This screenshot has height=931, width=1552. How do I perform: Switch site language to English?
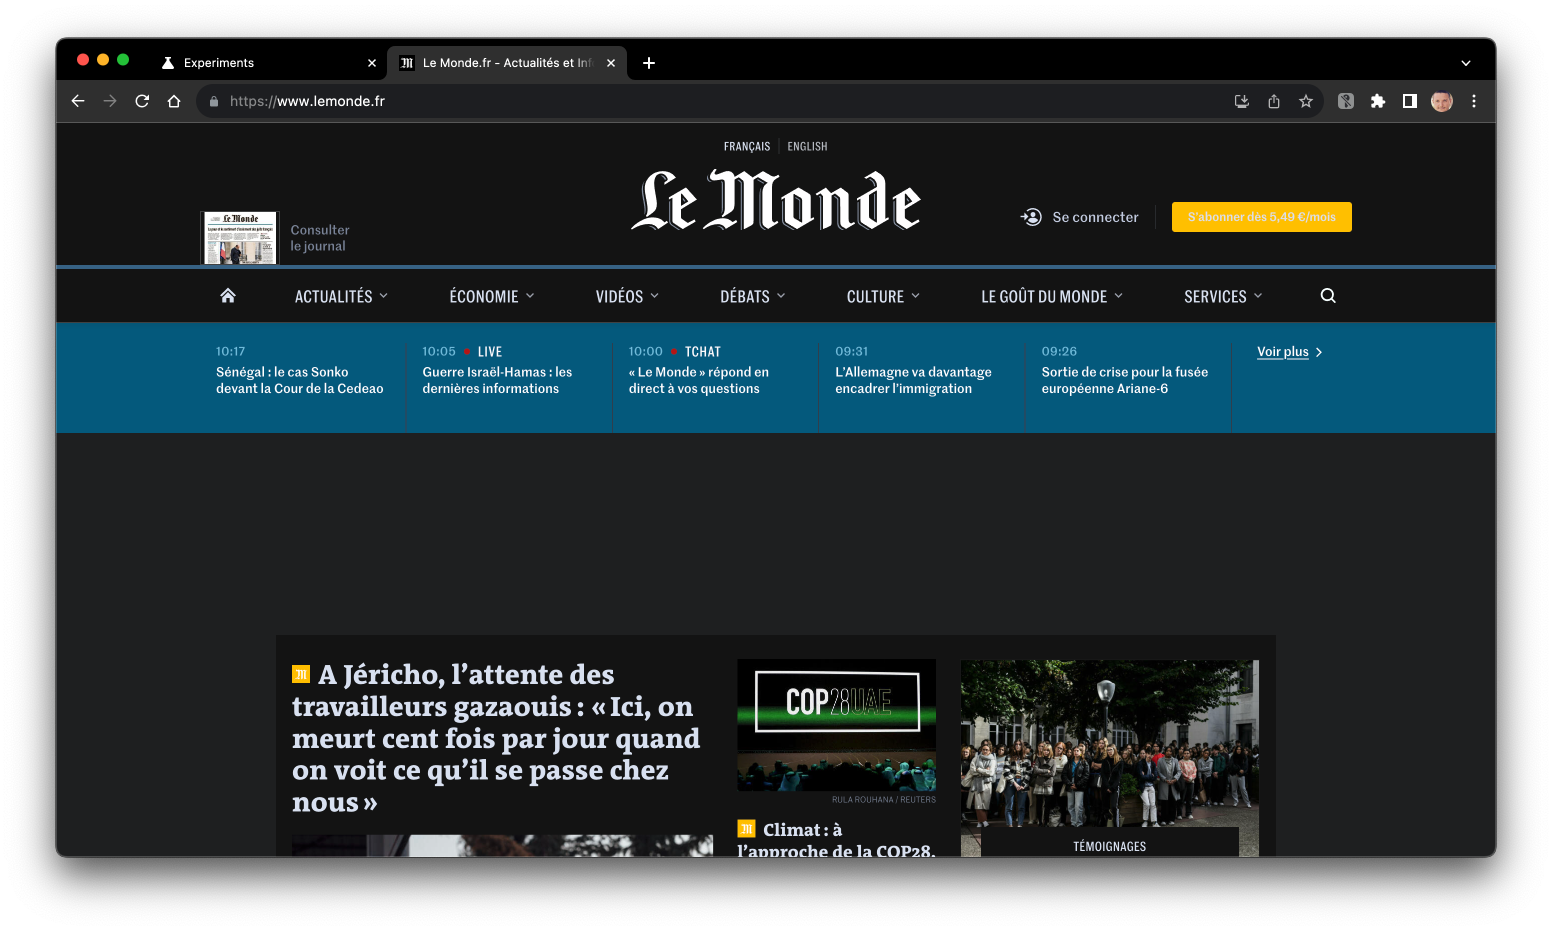tap(807, 147)
